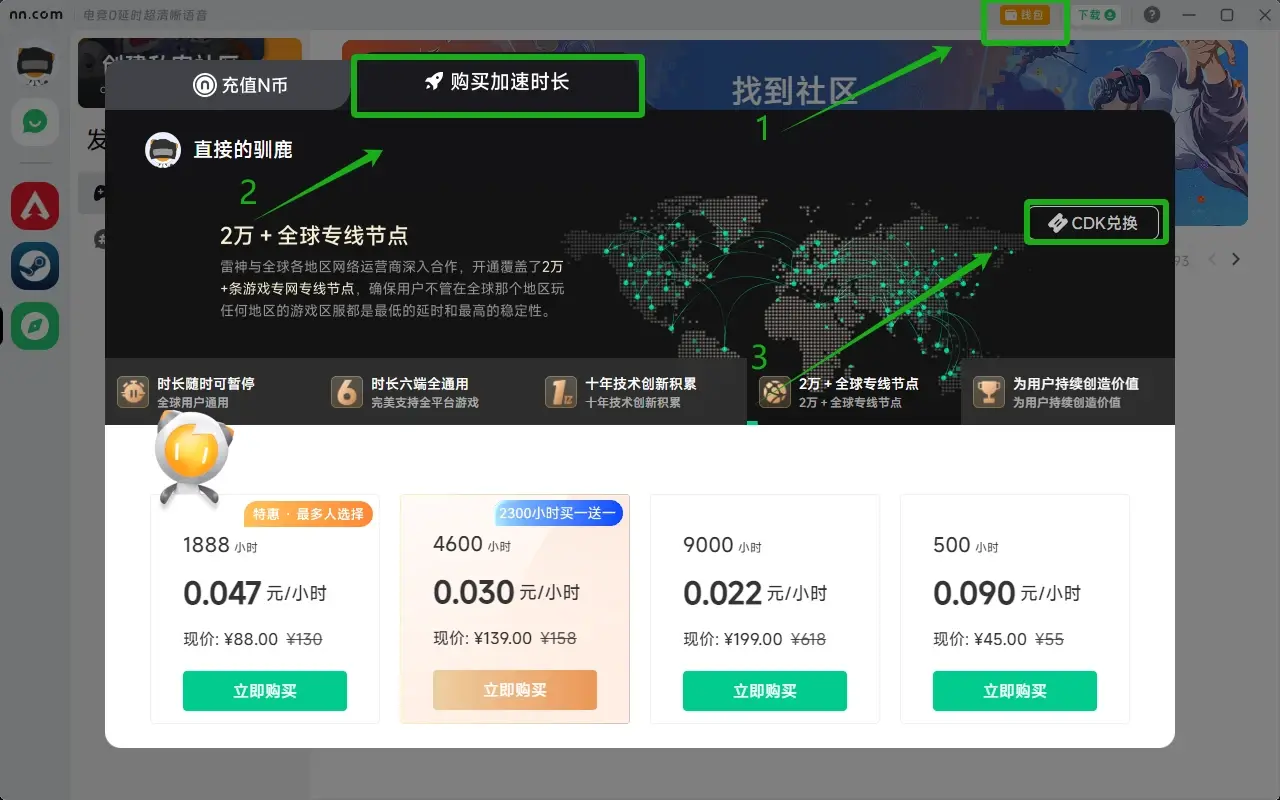This screenshot has width=1280, height=800.
Task: Open profile avatar in left sidebar
Action: (x=35, y=65)
